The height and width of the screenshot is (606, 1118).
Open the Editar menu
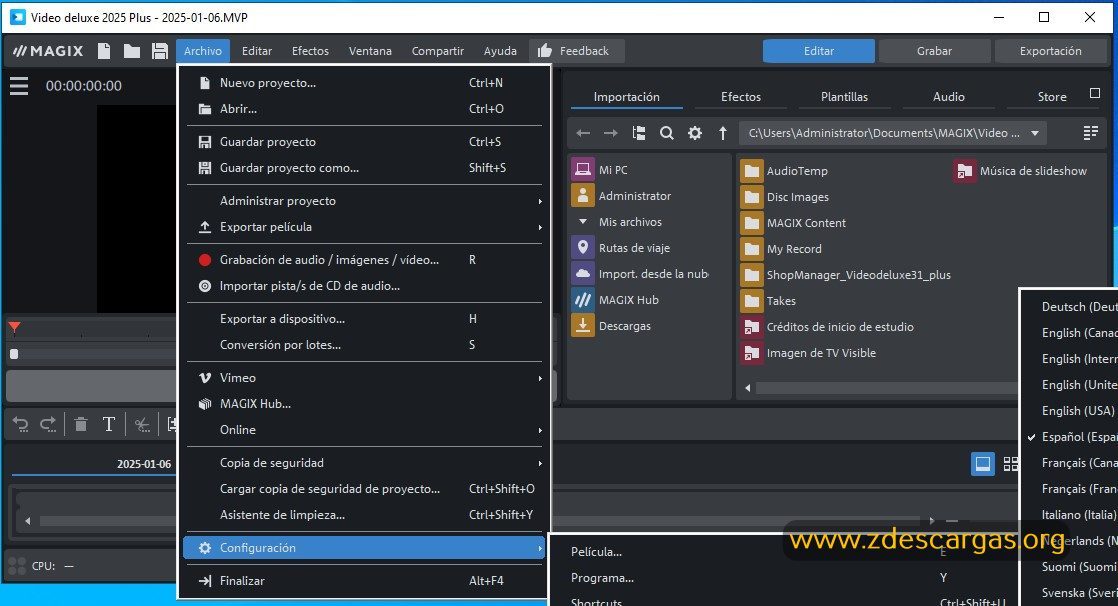pos(257,51)
